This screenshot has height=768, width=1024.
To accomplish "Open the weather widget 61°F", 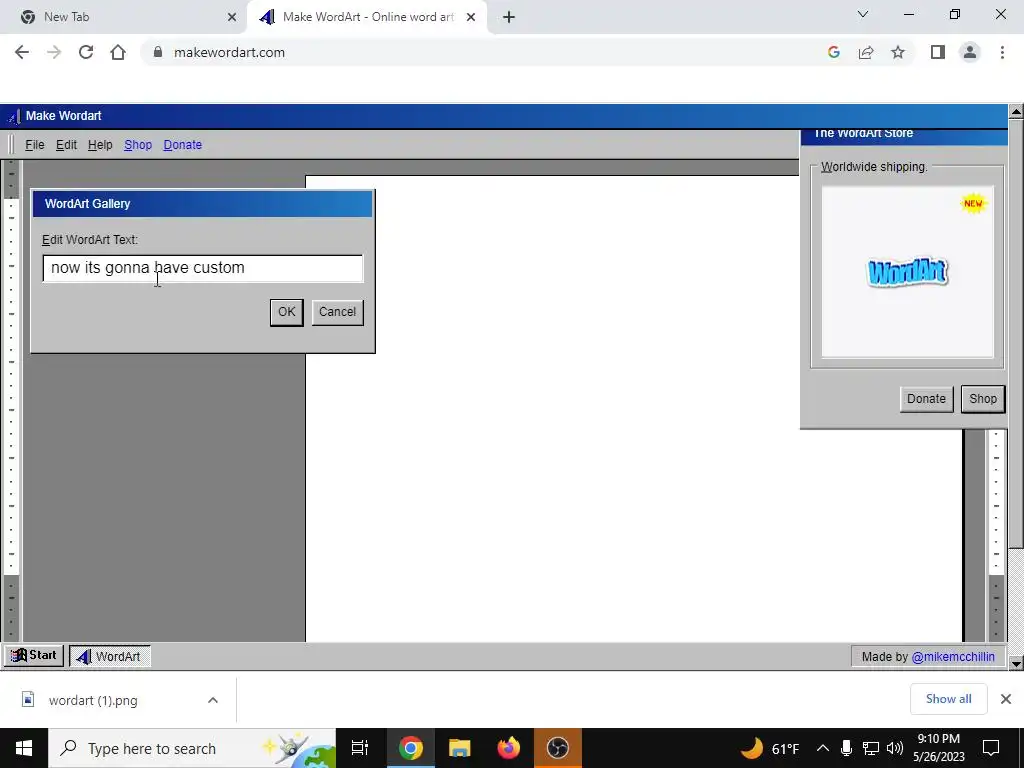I will click(770, 748).
